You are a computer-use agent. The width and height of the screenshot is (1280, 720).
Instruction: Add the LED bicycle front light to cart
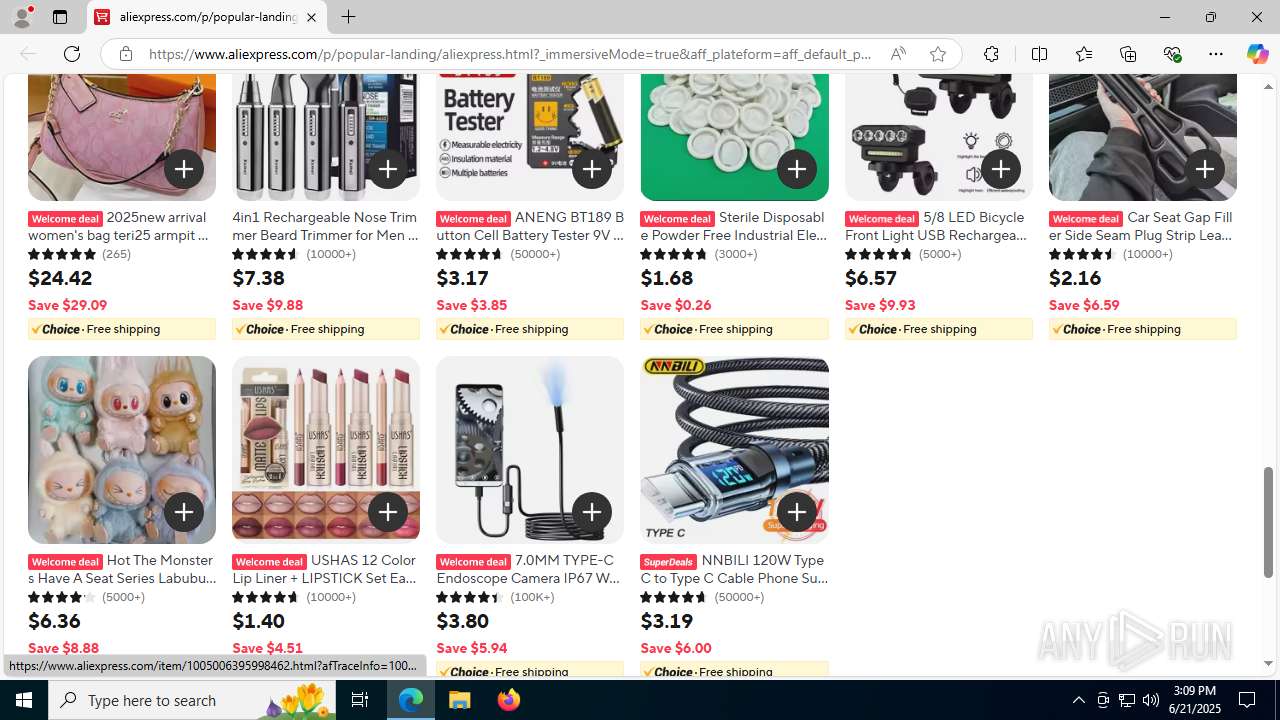tap(1000, 169)
